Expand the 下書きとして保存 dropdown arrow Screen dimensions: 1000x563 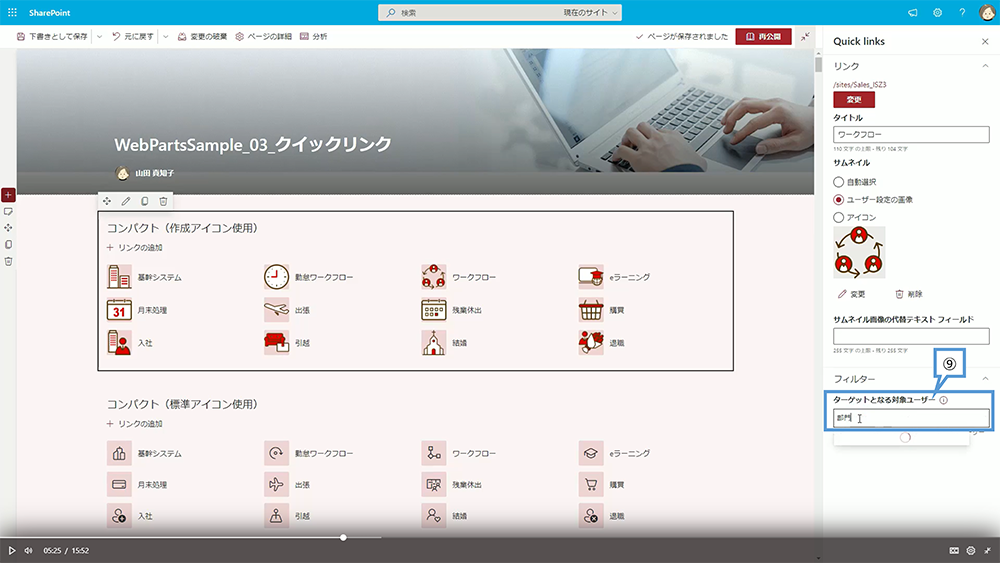pos(99,36)
